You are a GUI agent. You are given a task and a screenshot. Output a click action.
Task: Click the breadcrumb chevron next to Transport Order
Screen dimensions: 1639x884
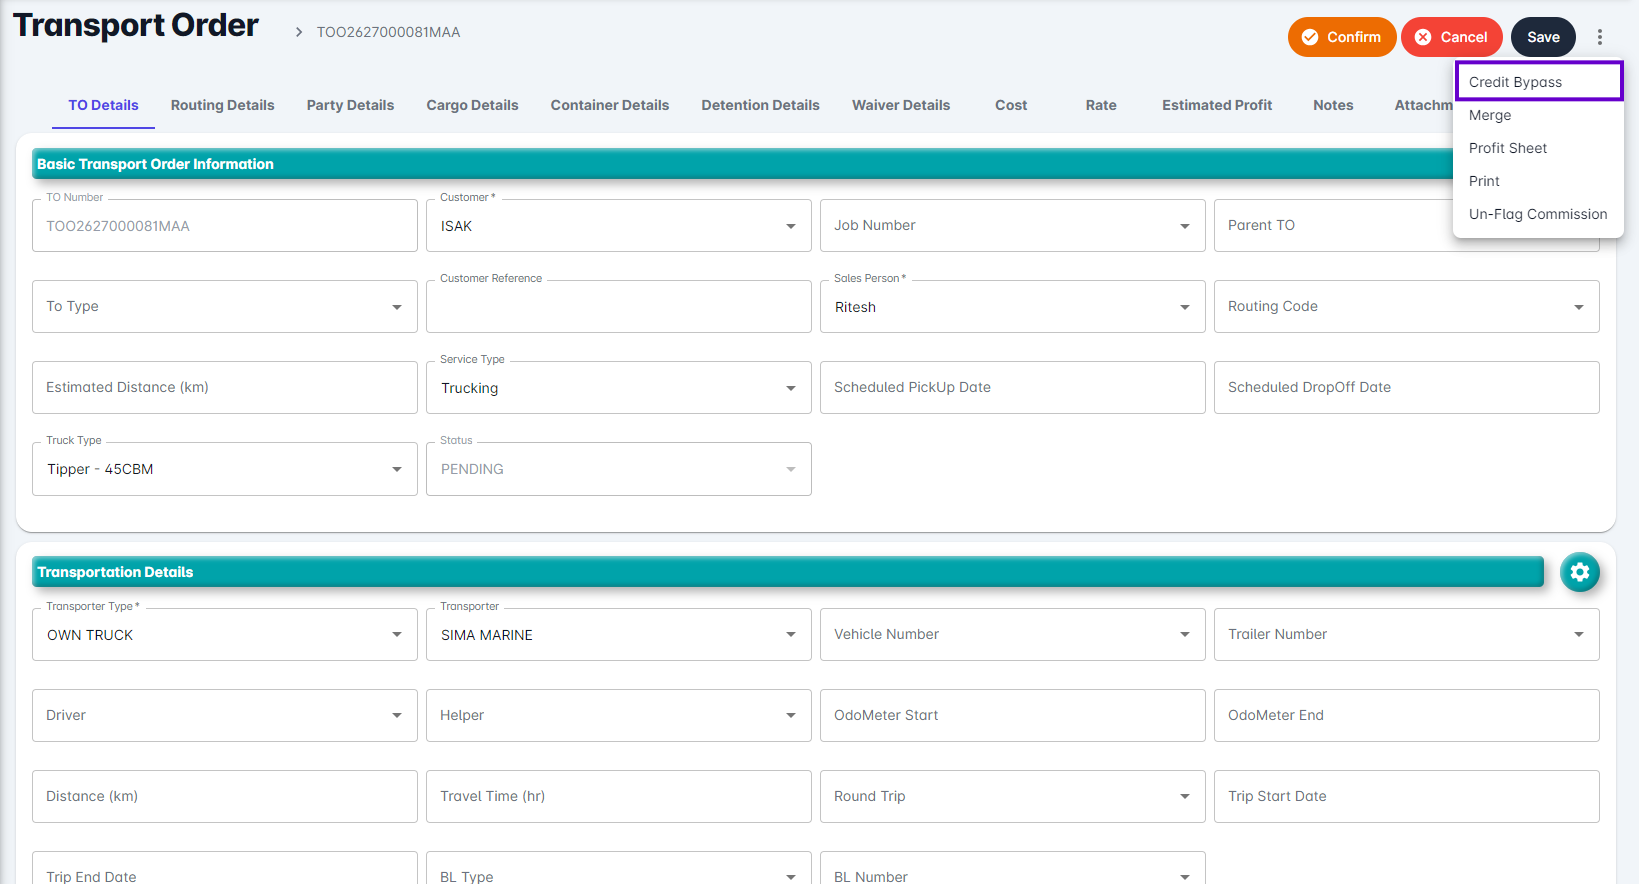click(298, 33)
